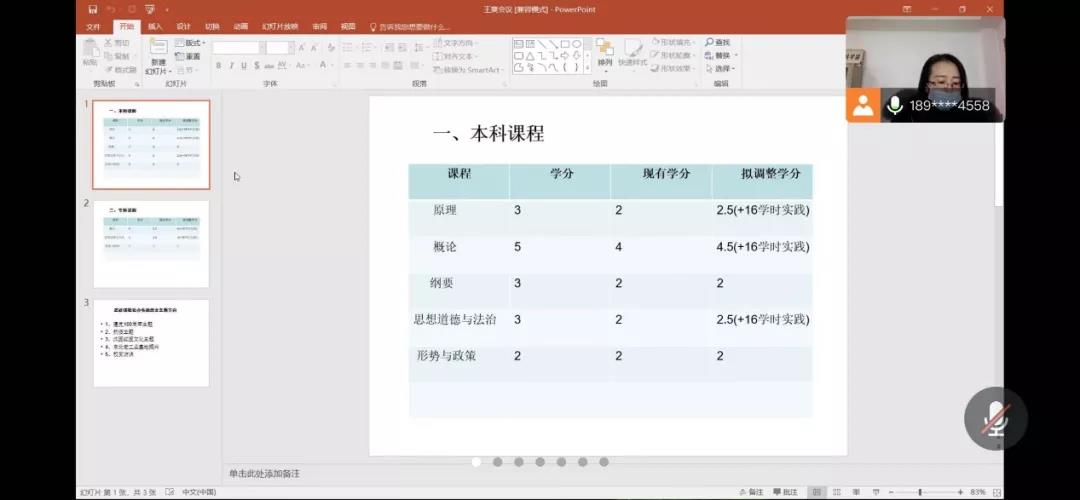Image resolution: width=1080 pixels, height=500 pixels.
Task: Click the Reset (重置) slide button
Action: click(x=192, y=56)
